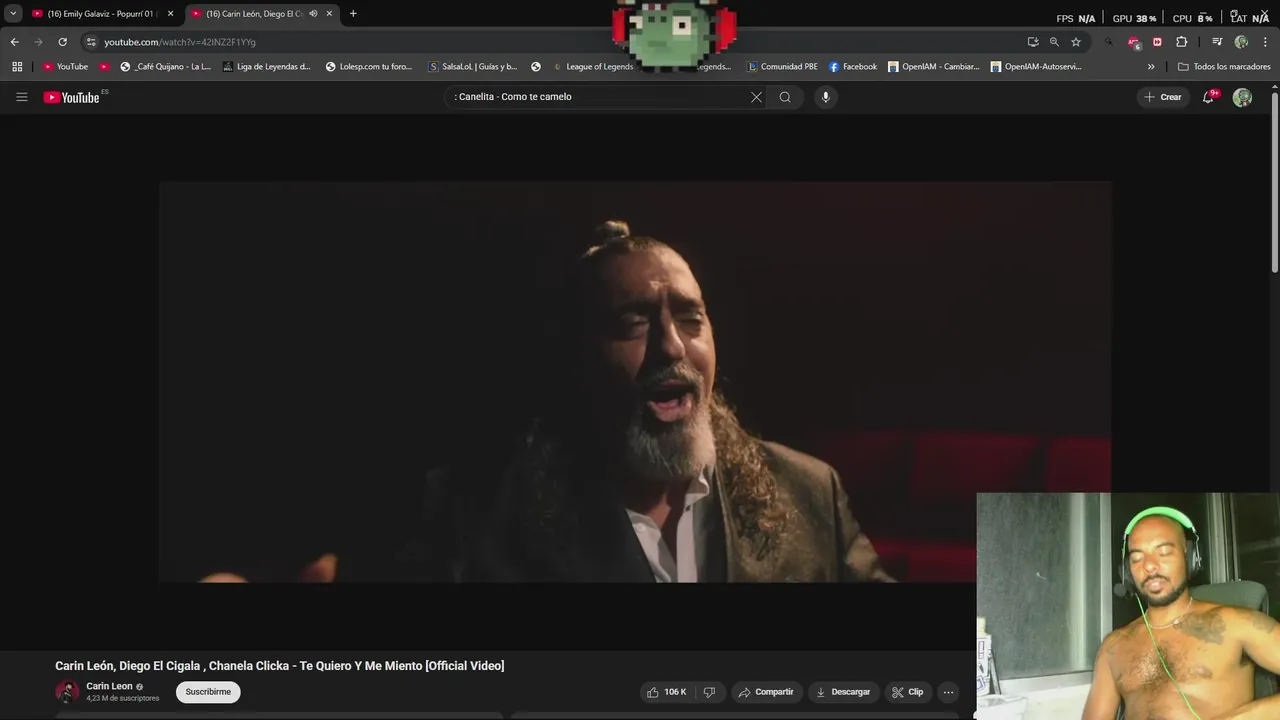Open the Carin Leon channel name link
This screenshot has height=720, width=1280.
coord(109,686)
